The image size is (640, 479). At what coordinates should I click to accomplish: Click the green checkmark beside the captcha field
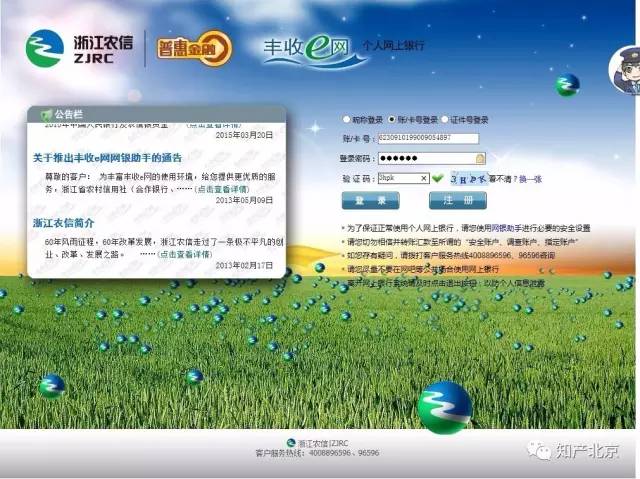click(438, 178)
